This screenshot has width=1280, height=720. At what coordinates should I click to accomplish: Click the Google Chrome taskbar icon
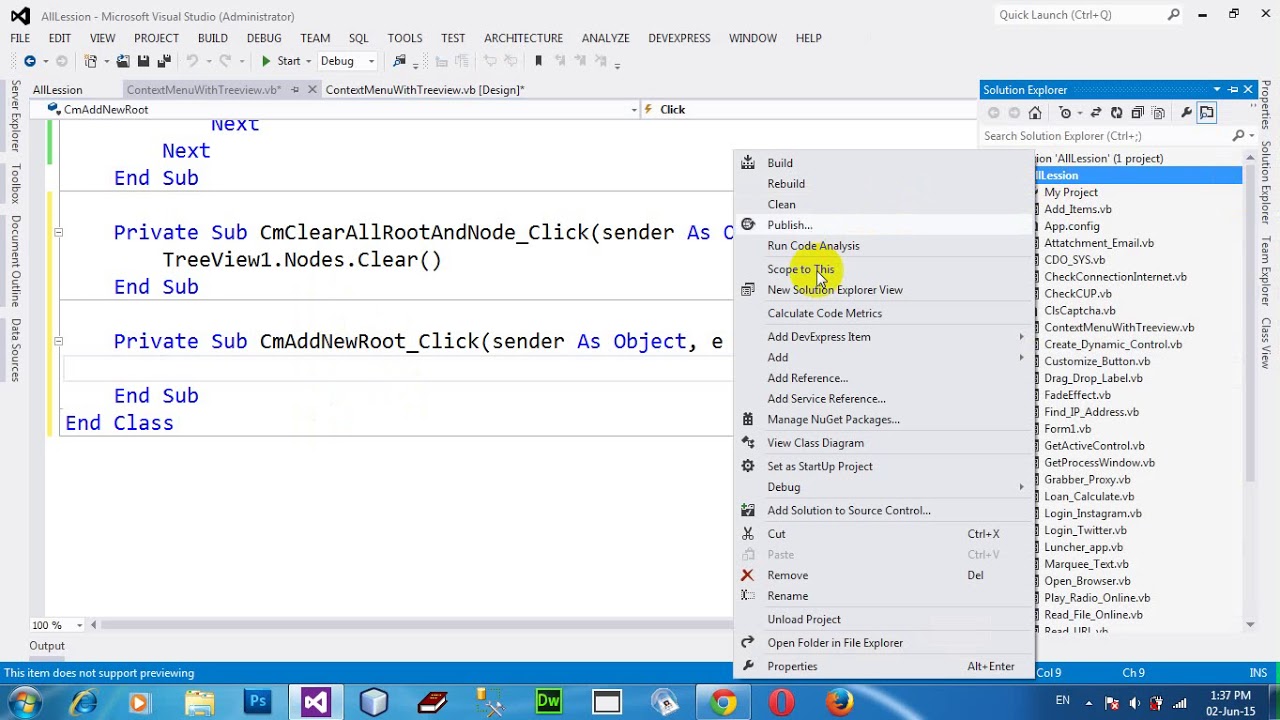coord(724,702)
